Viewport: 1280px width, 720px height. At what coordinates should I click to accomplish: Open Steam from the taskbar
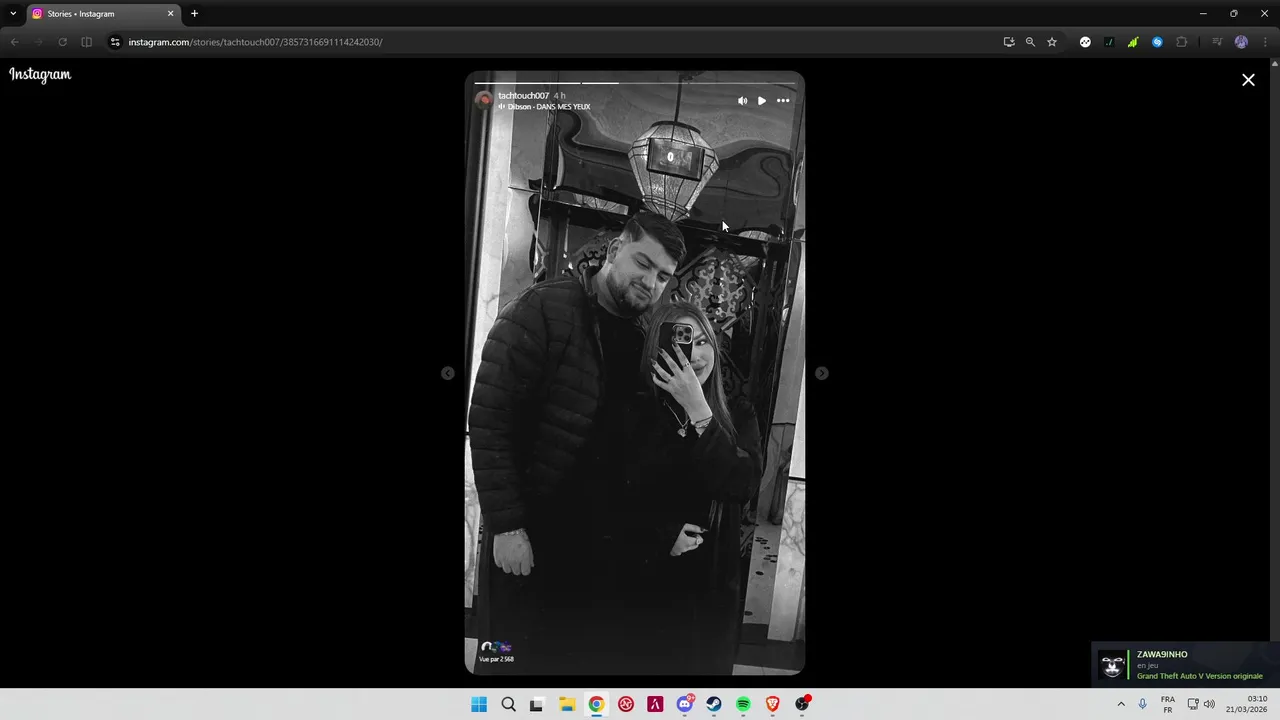point(714,705)
